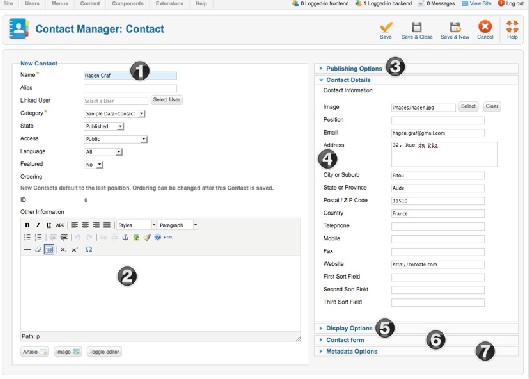Viewport: 529px width, 379px height.
Task: Click the red Cancel icon
Action: click(485, 26)
